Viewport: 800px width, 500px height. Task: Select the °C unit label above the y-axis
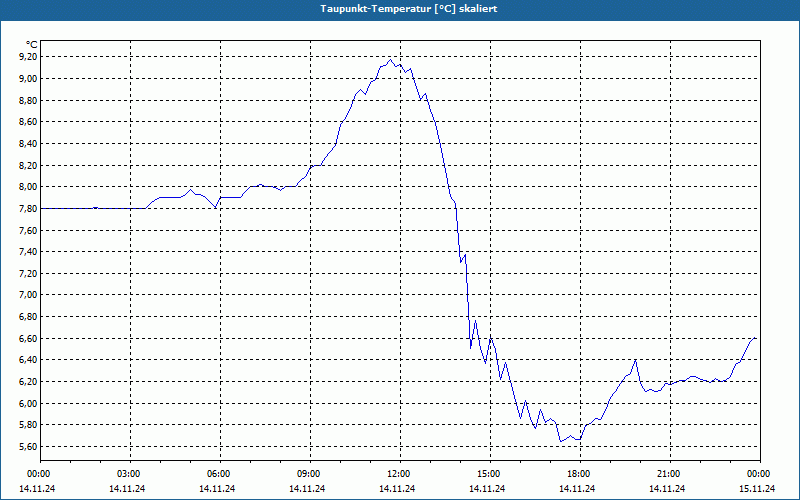point(32,45)
